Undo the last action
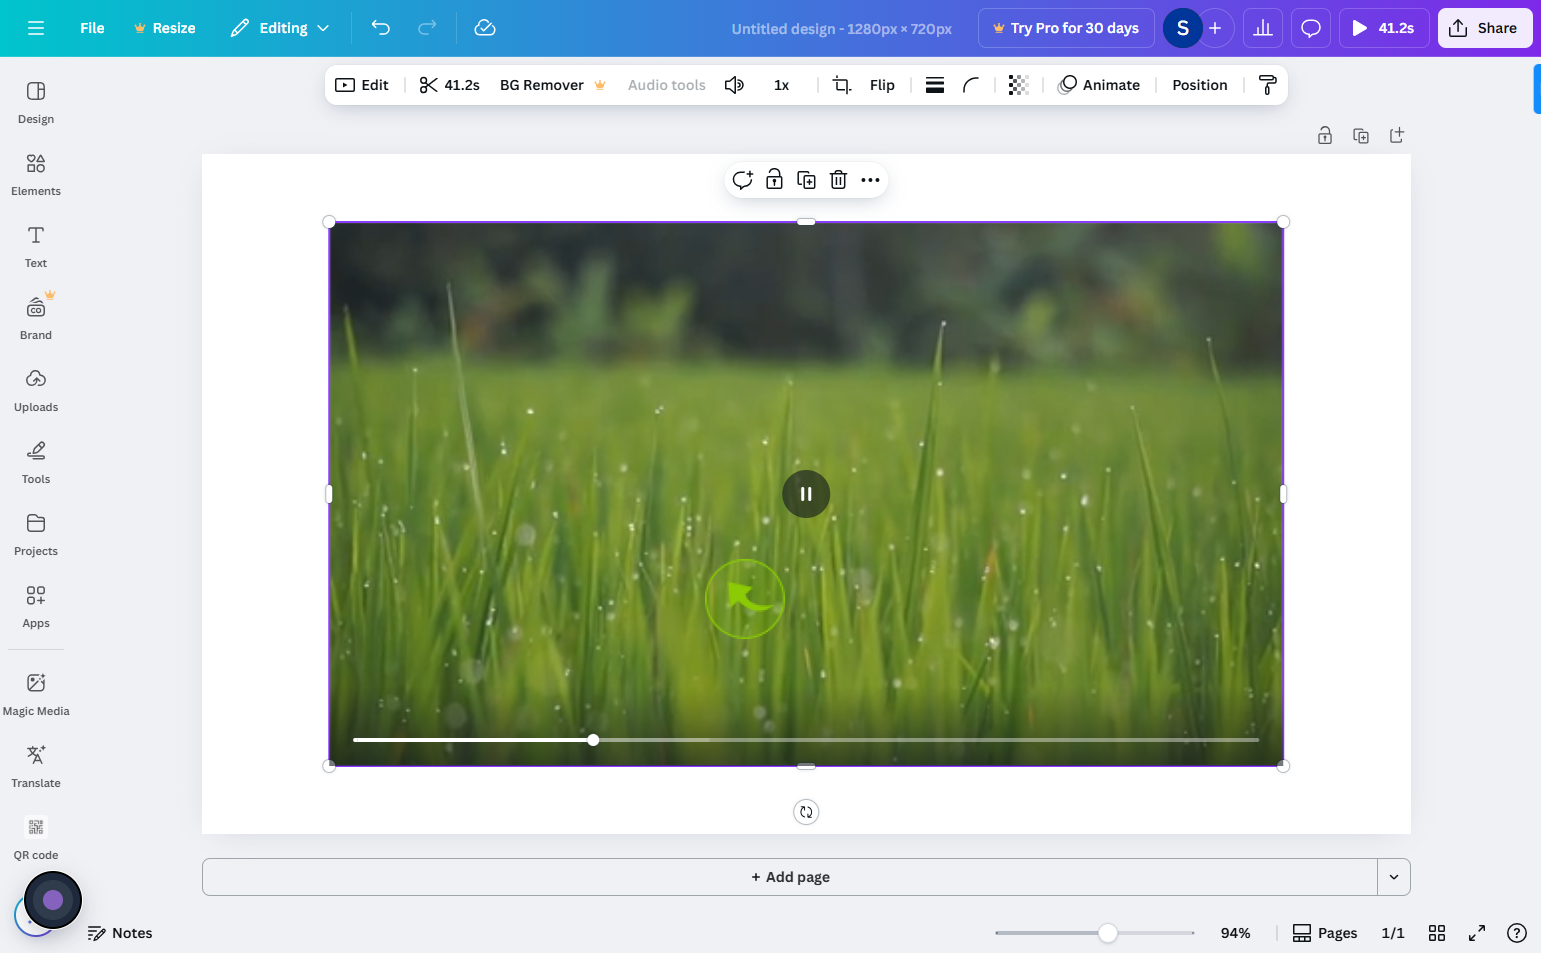Image resolution: width=1541 pixels, height=953 pixels. (x=381, y=28)
